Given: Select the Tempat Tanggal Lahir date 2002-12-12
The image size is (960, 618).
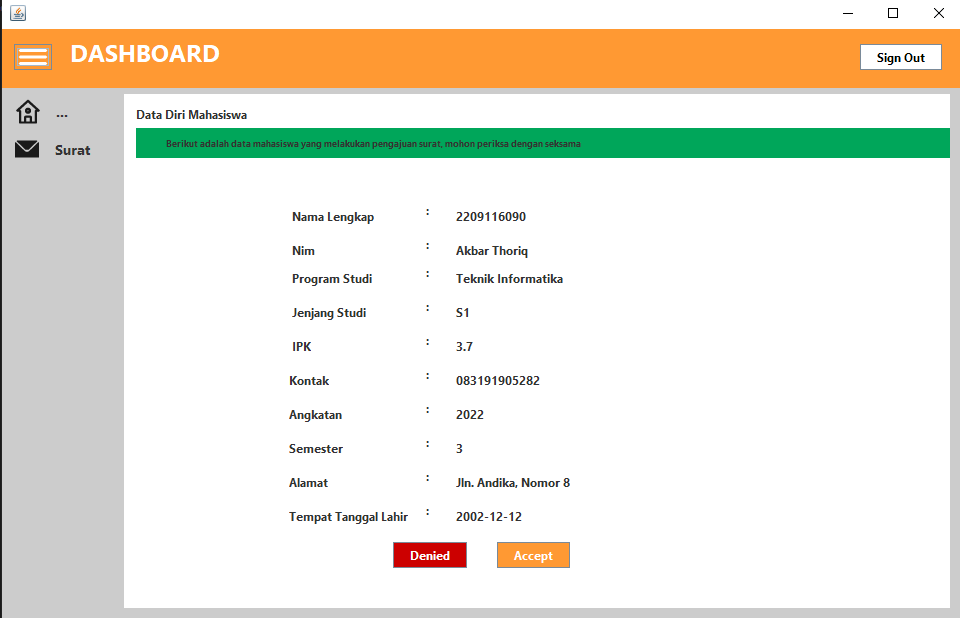Looking at the screenshot, I should [492, 516].
